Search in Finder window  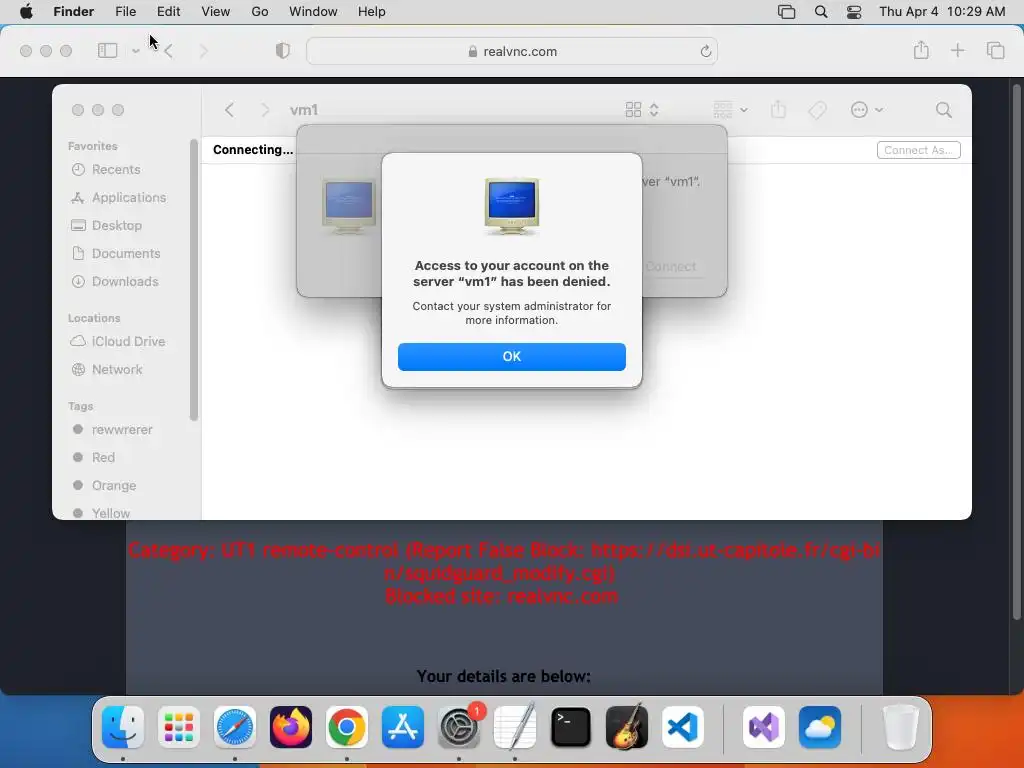tap(944, 110)
